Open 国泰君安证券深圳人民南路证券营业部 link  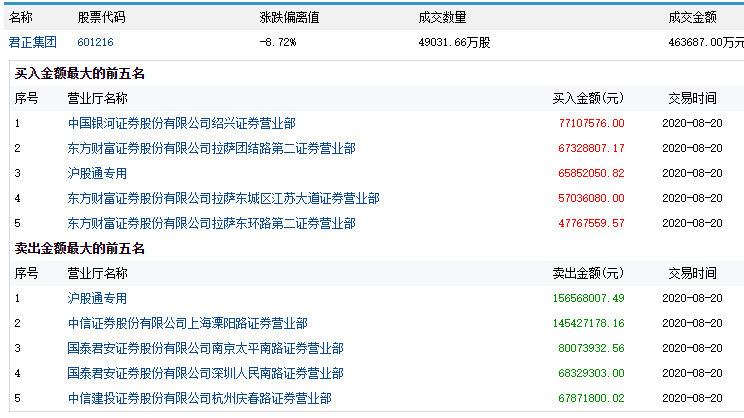(x=205, y=373)
